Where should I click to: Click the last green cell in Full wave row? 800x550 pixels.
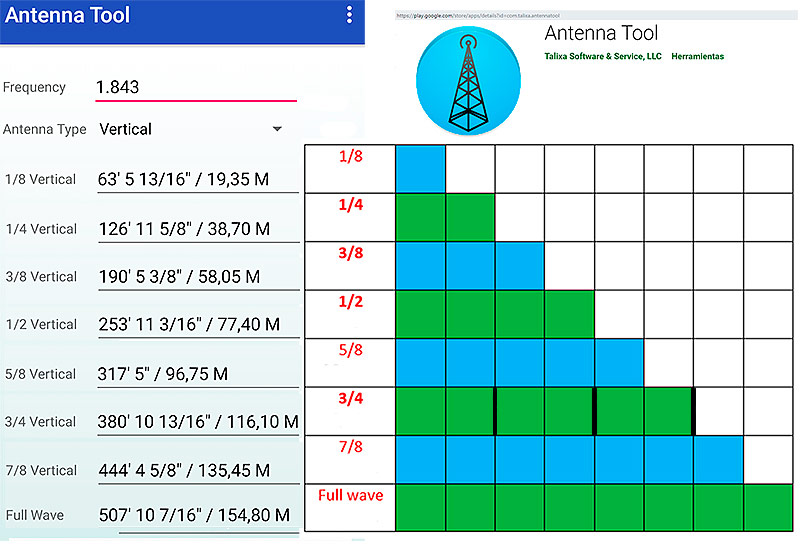coord(767,507)
